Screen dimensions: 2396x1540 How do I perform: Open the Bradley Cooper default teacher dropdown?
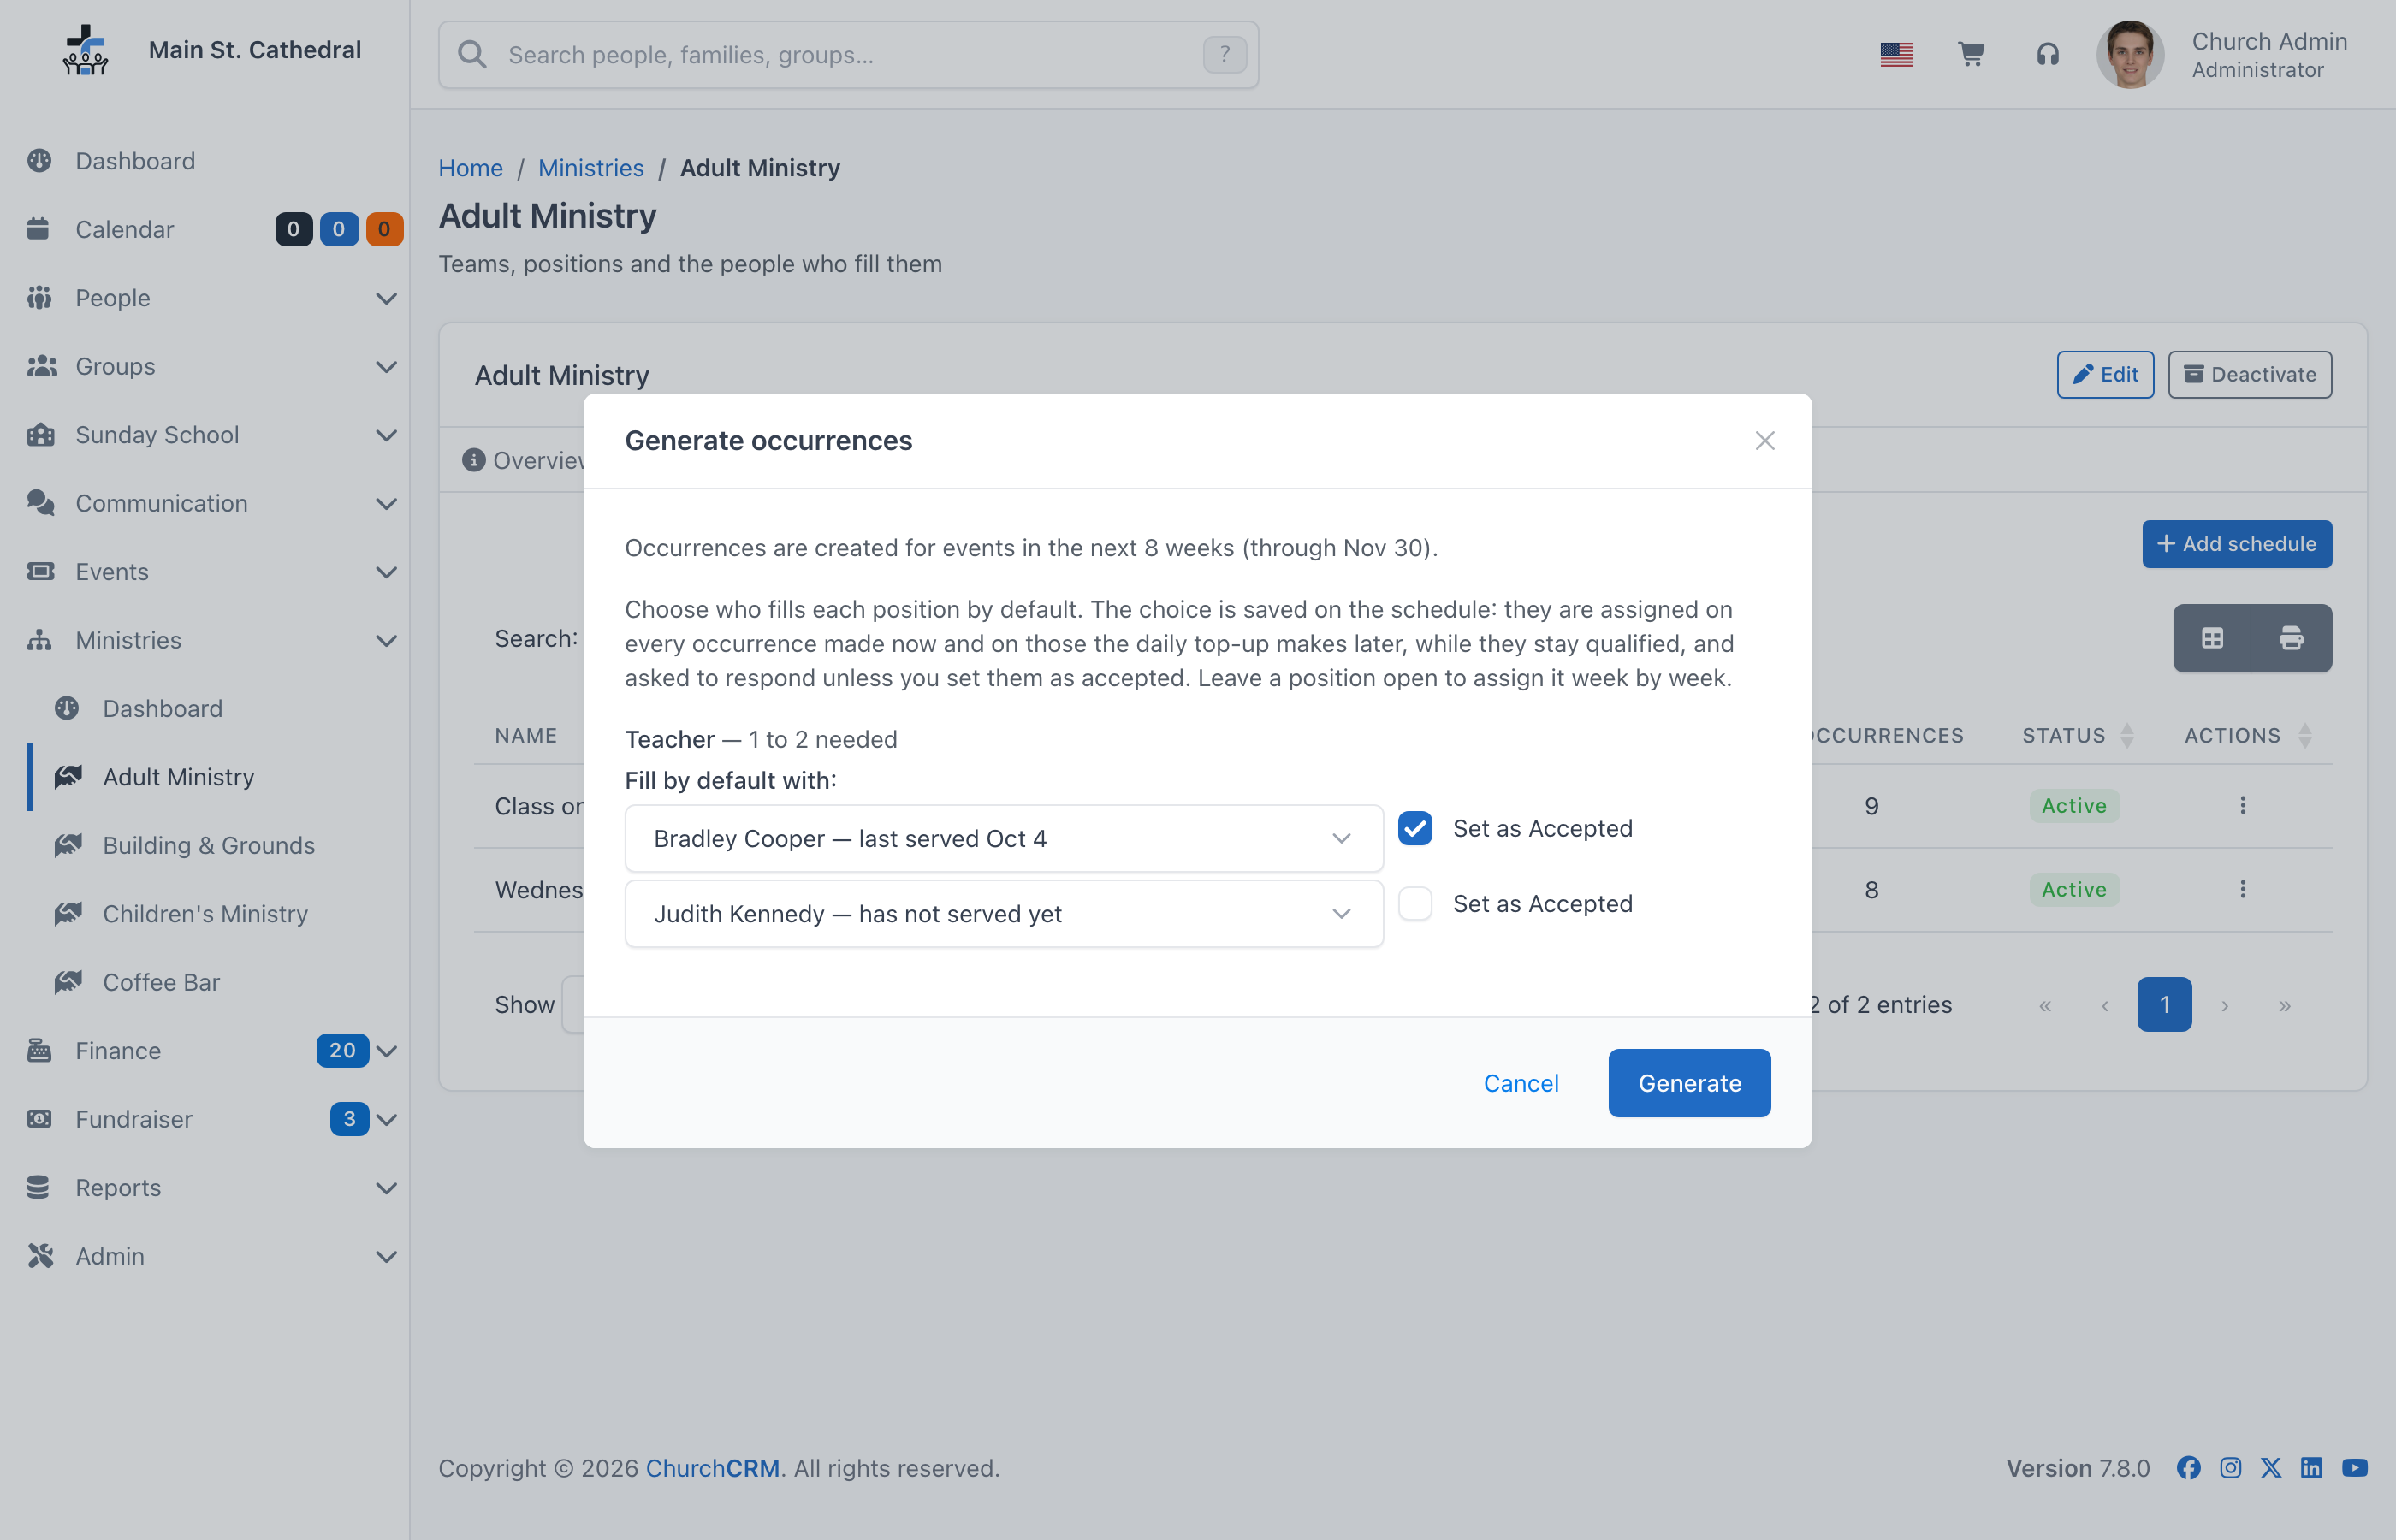(x=1003, y=839)
